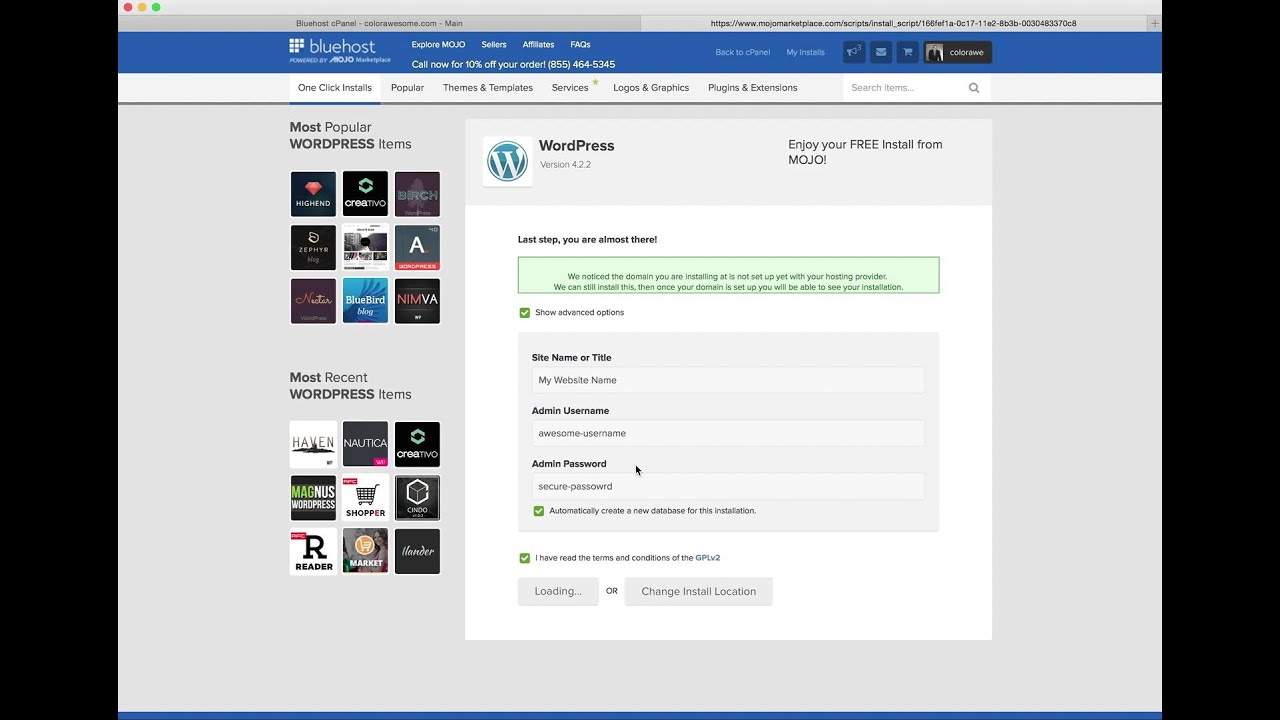Click the green domain not set up notice
The height and width of the screenshot is (720, 1280).
pyautogui.click(x=728, y=275)
